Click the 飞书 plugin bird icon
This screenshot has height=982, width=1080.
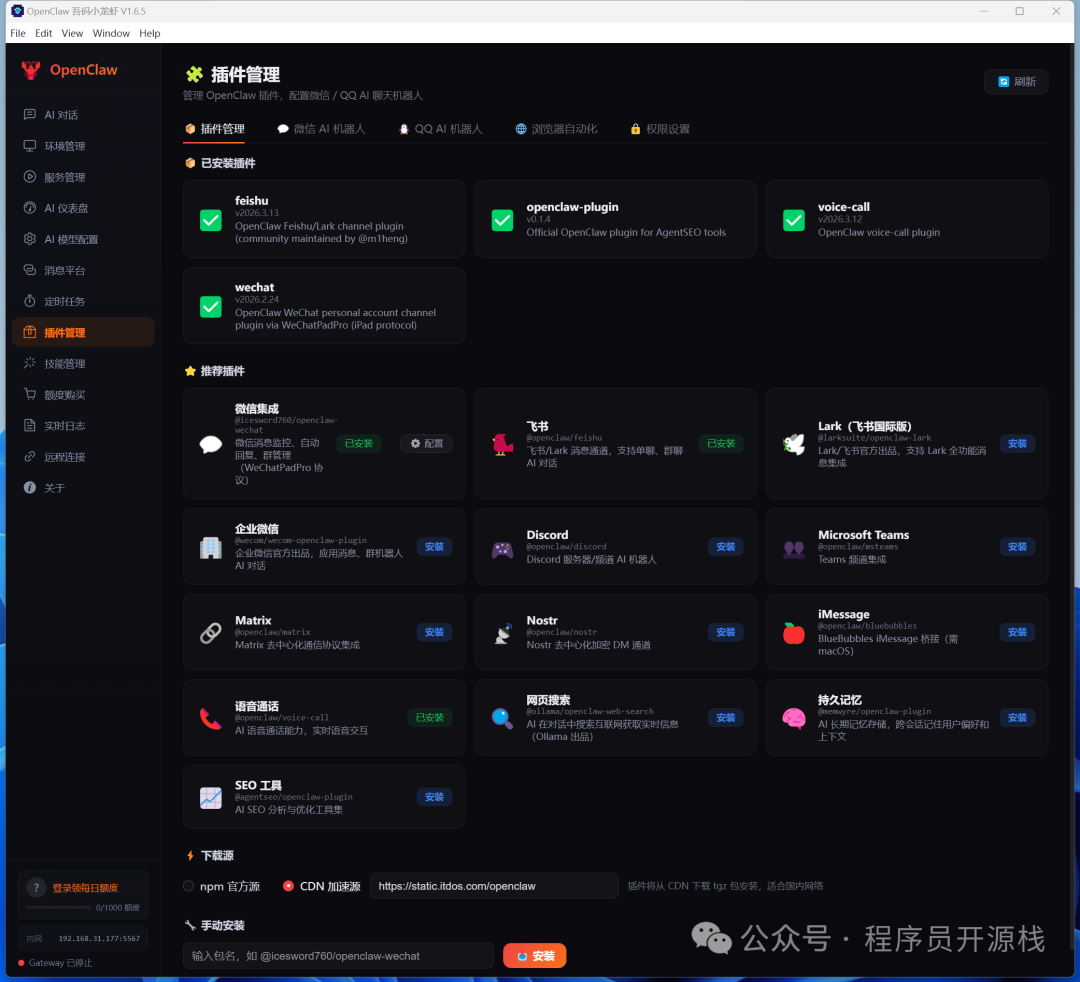click(501, 443)
